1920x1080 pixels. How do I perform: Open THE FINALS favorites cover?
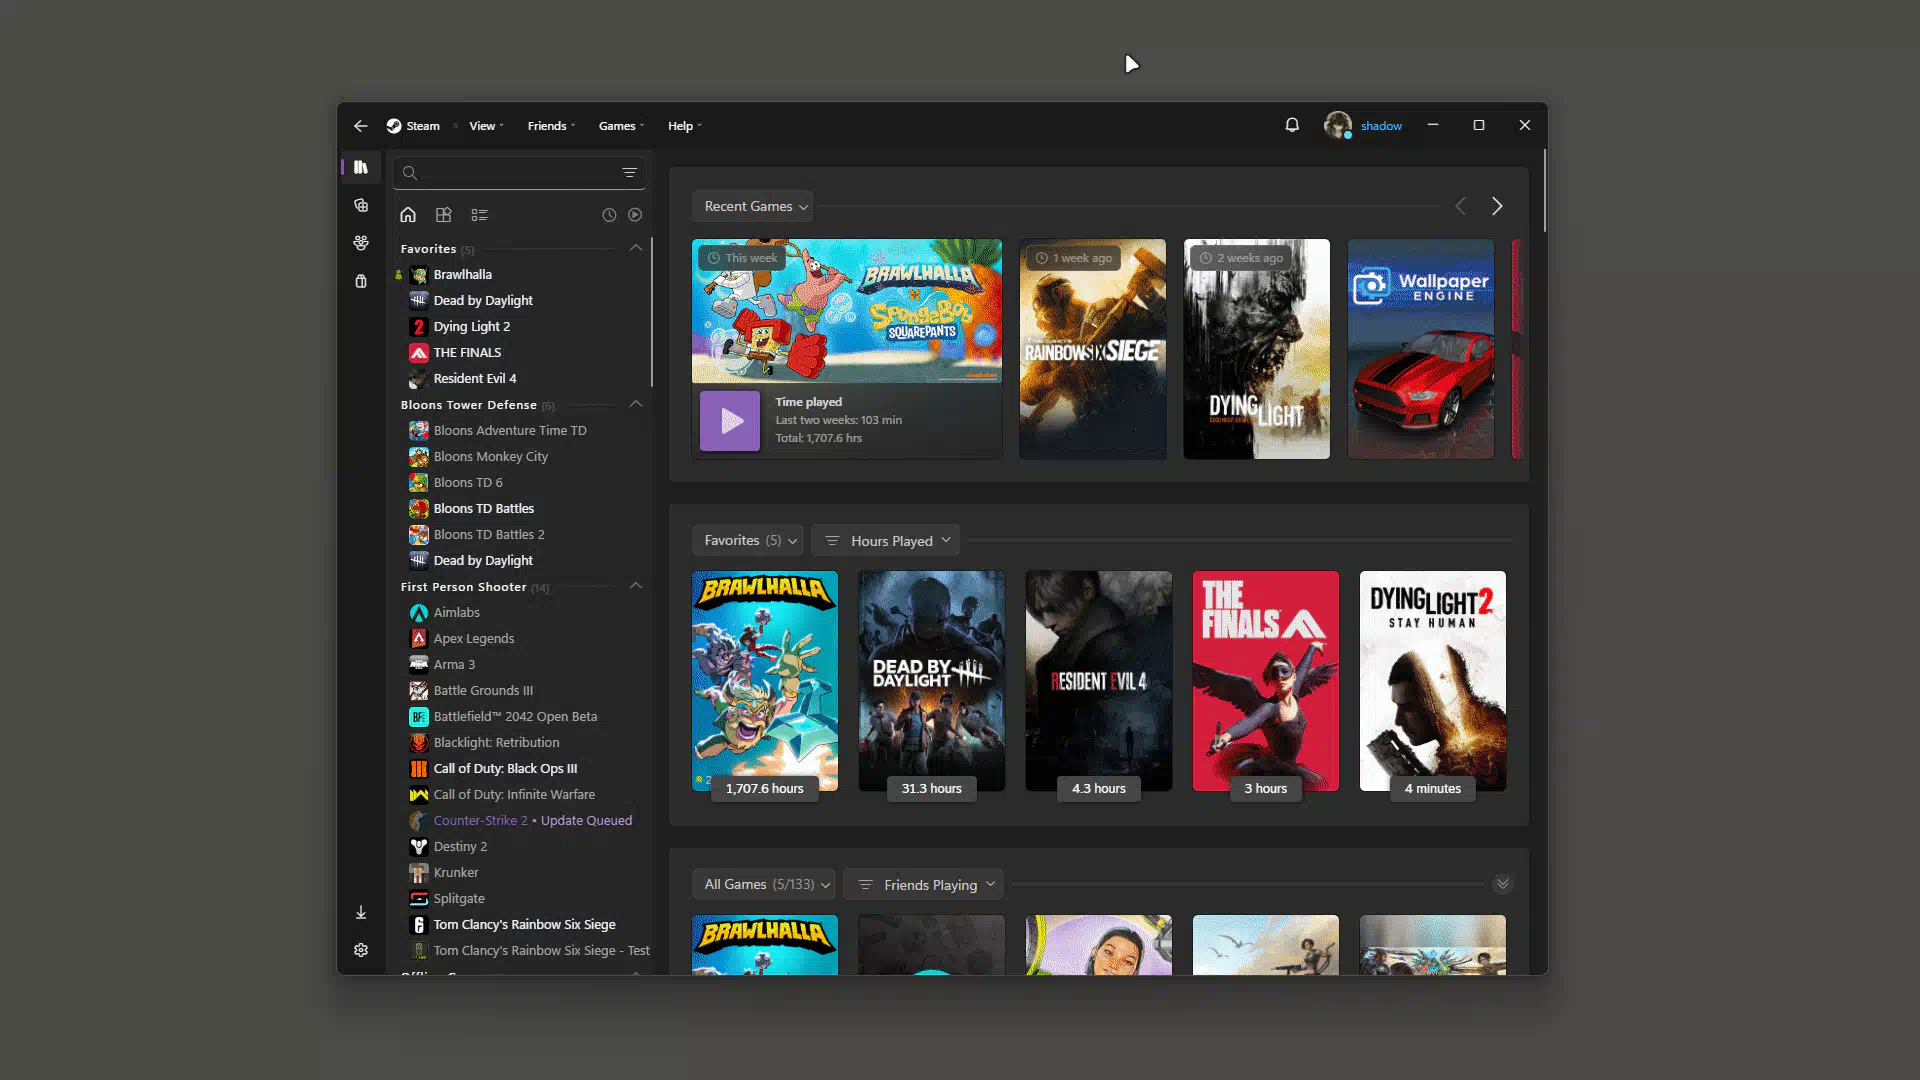pyautogui.click(x=1266, y=681)
